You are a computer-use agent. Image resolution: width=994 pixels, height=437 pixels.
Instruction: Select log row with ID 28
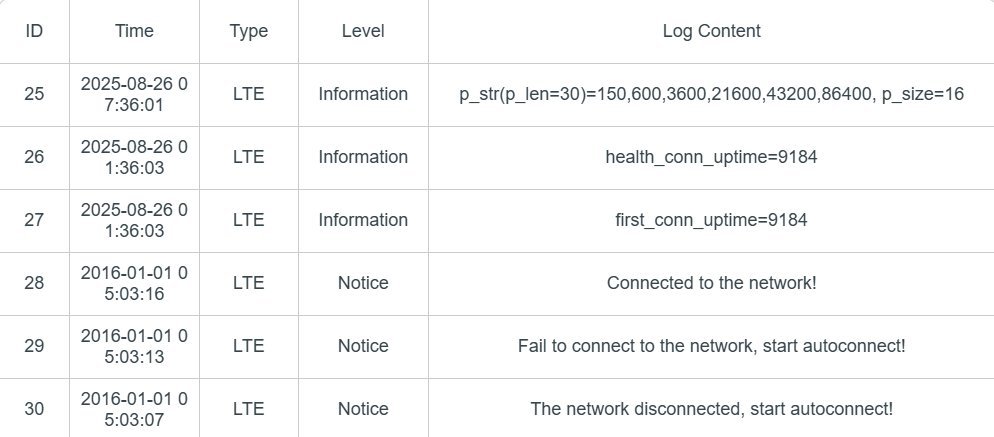(34, 283)
